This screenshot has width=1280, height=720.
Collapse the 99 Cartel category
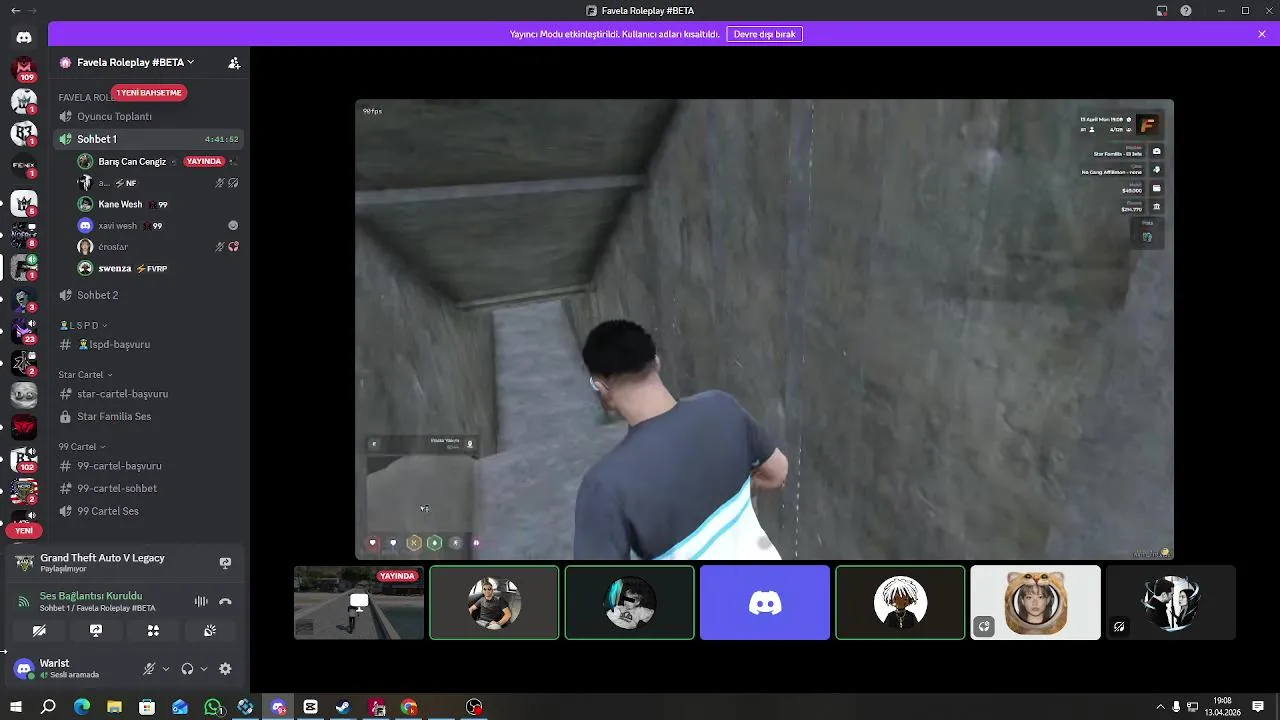82,446
